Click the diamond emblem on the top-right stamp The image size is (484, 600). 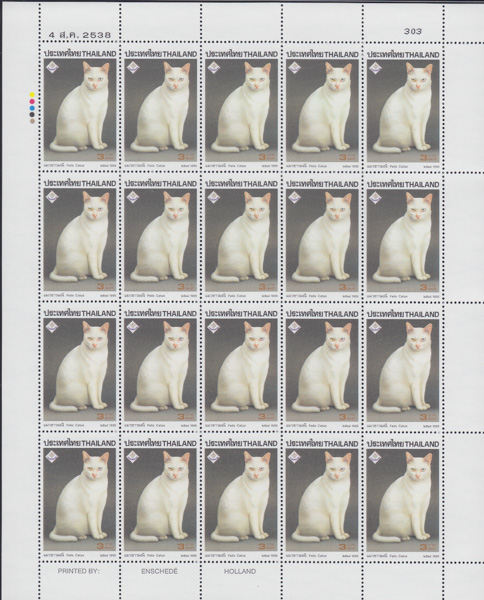coord(375,68)
